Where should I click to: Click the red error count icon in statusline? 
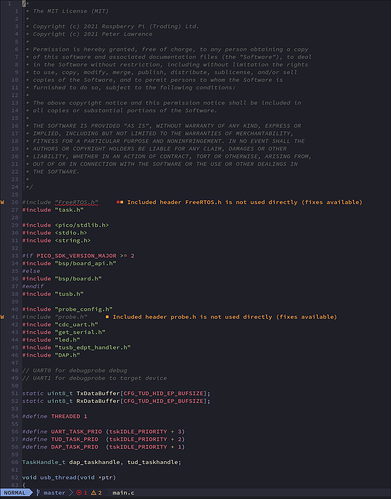click(x=79, y=493)
